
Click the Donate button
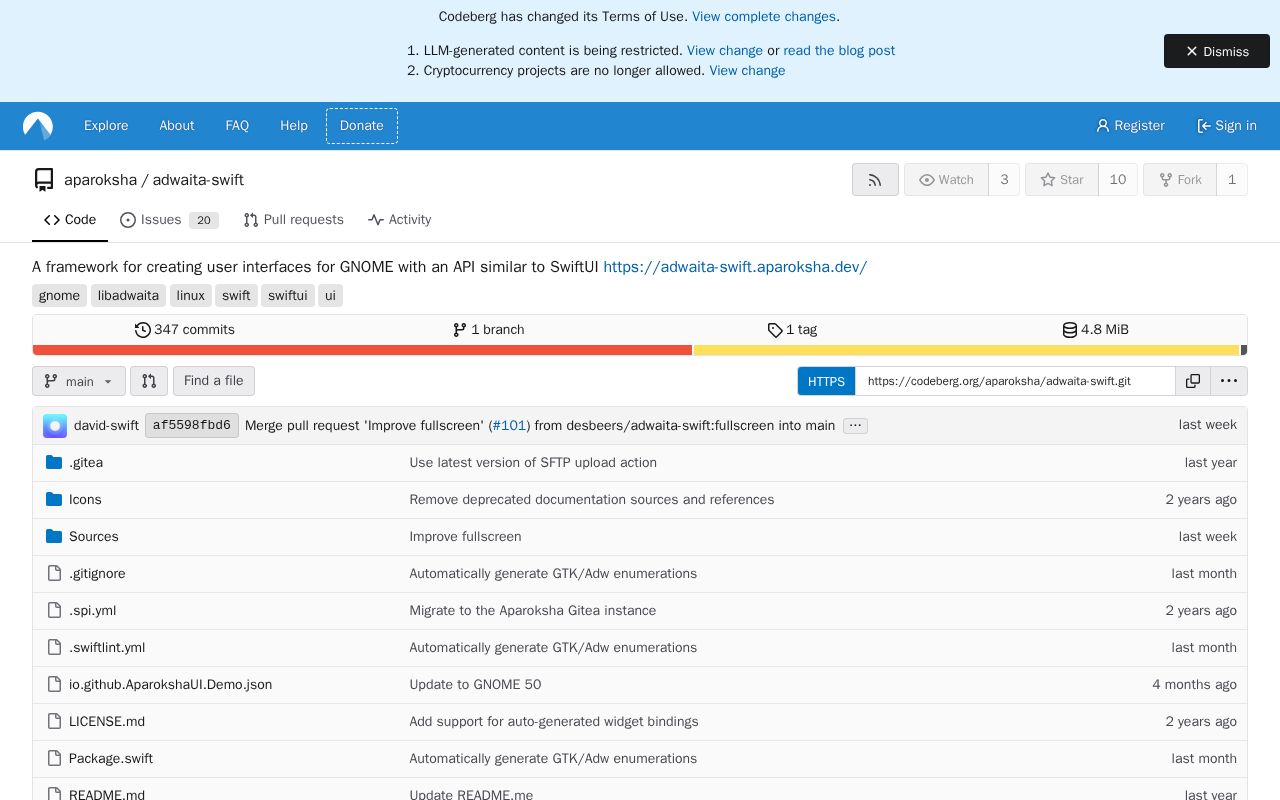tap(362, 126)
